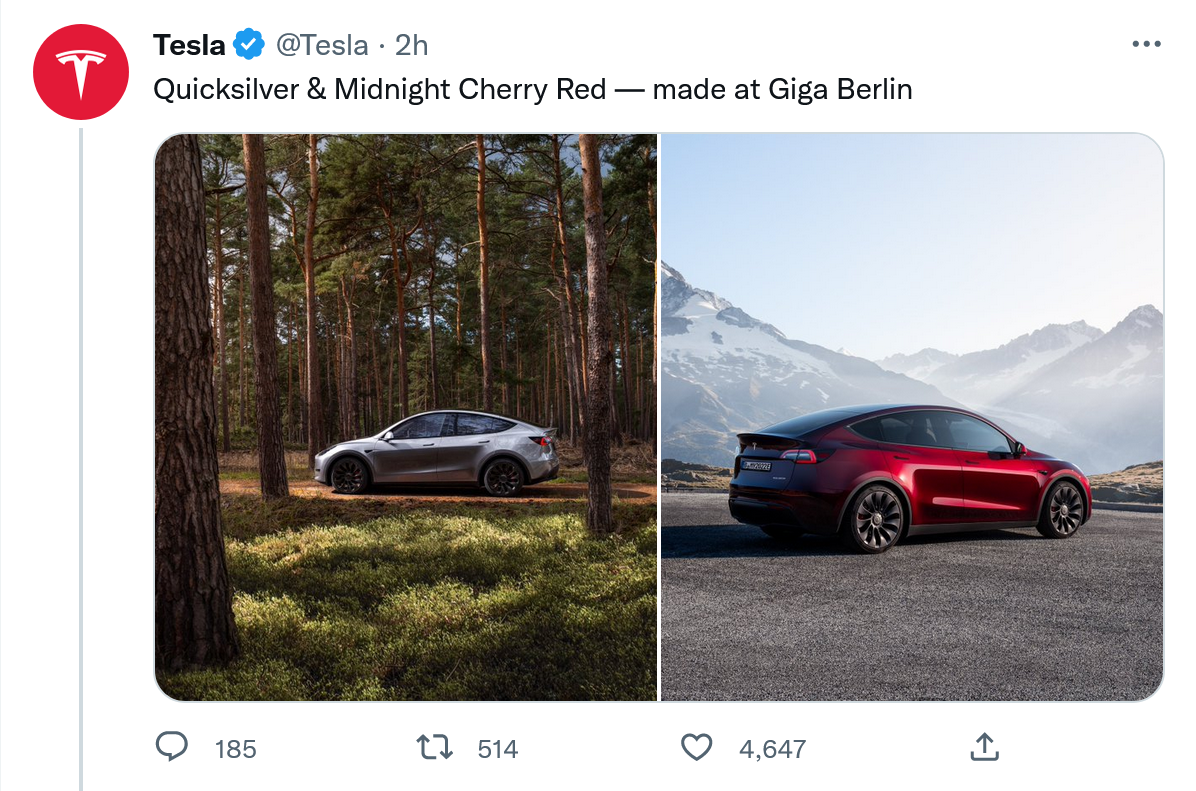Click the blue verified badge
Viewport: 1196px width, 791px height.
248,45
